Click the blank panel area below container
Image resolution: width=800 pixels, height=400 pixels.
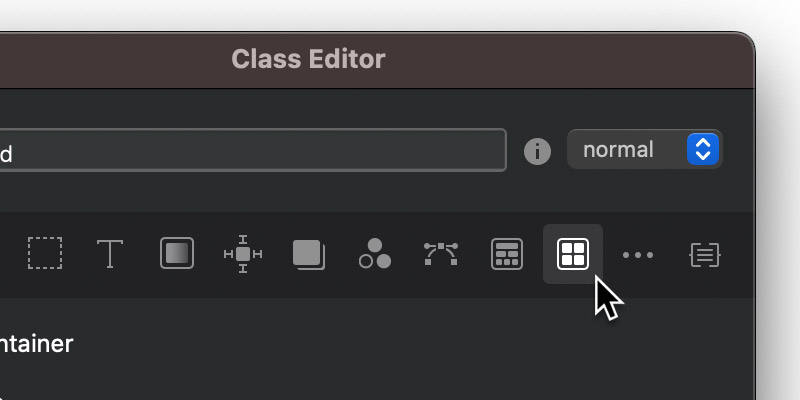click(x=377, y=382)
